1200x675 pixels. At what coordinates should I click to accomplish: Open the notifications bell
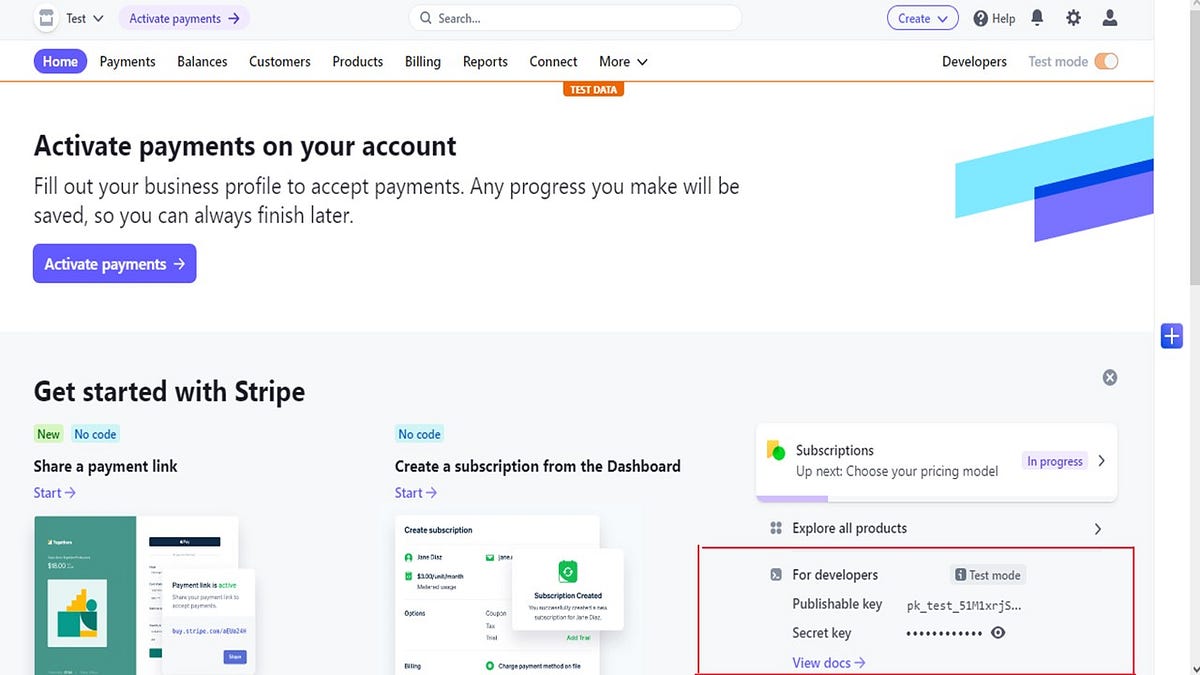[1037, 17]
